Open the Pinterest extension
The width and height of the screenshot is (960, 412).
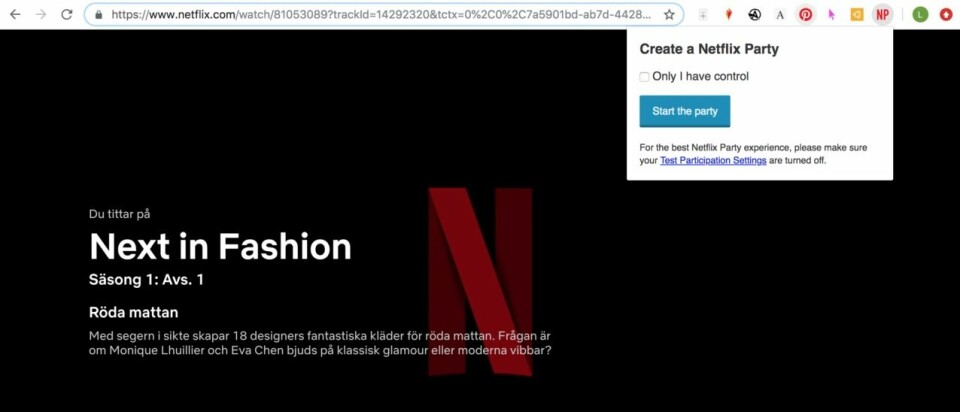(805, 15)
